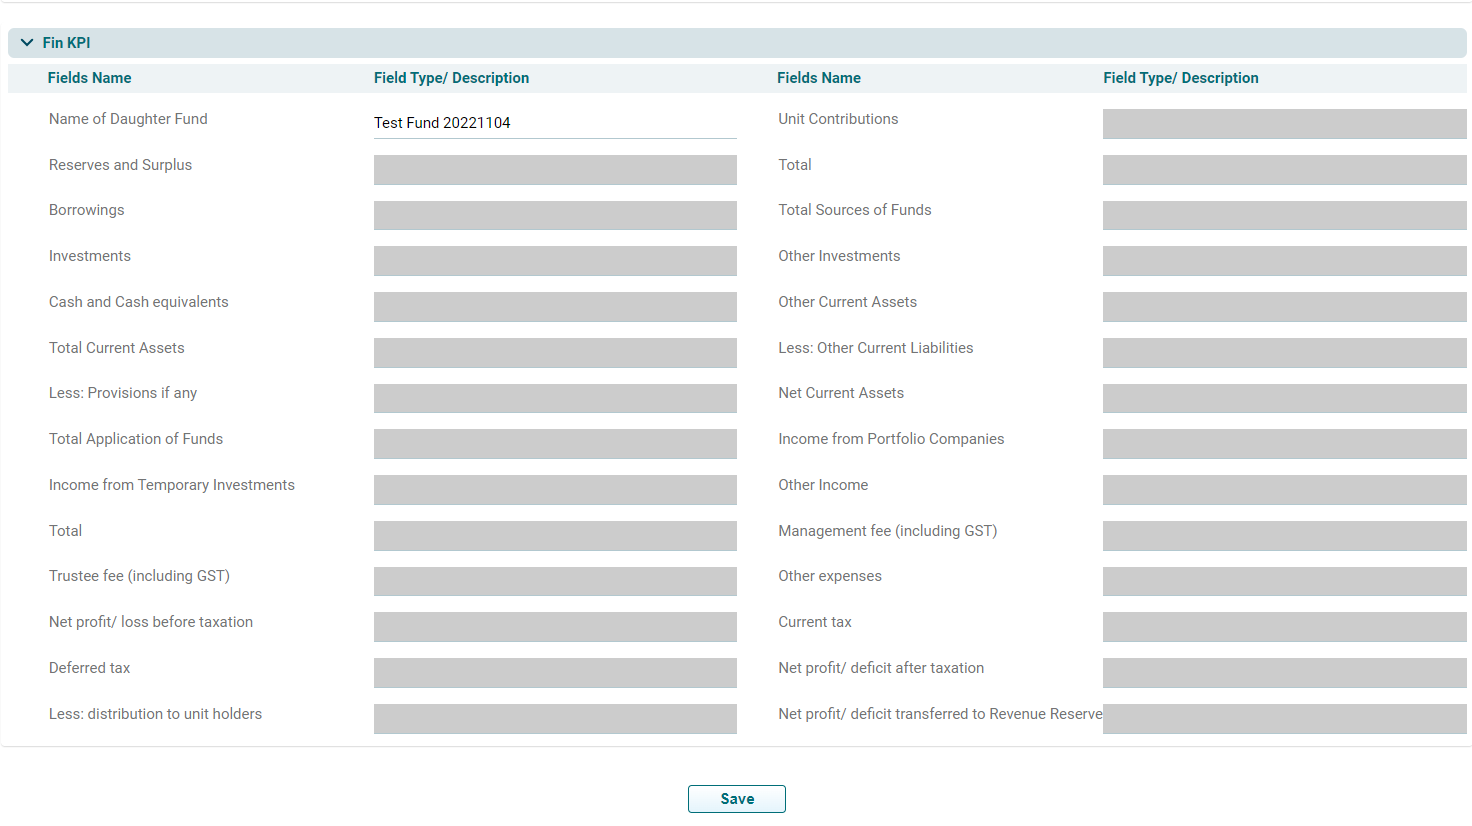This screenshot has width=1472, height=826.
Task: Select the Less: Provisions if any field
Action: coord(555,398)
